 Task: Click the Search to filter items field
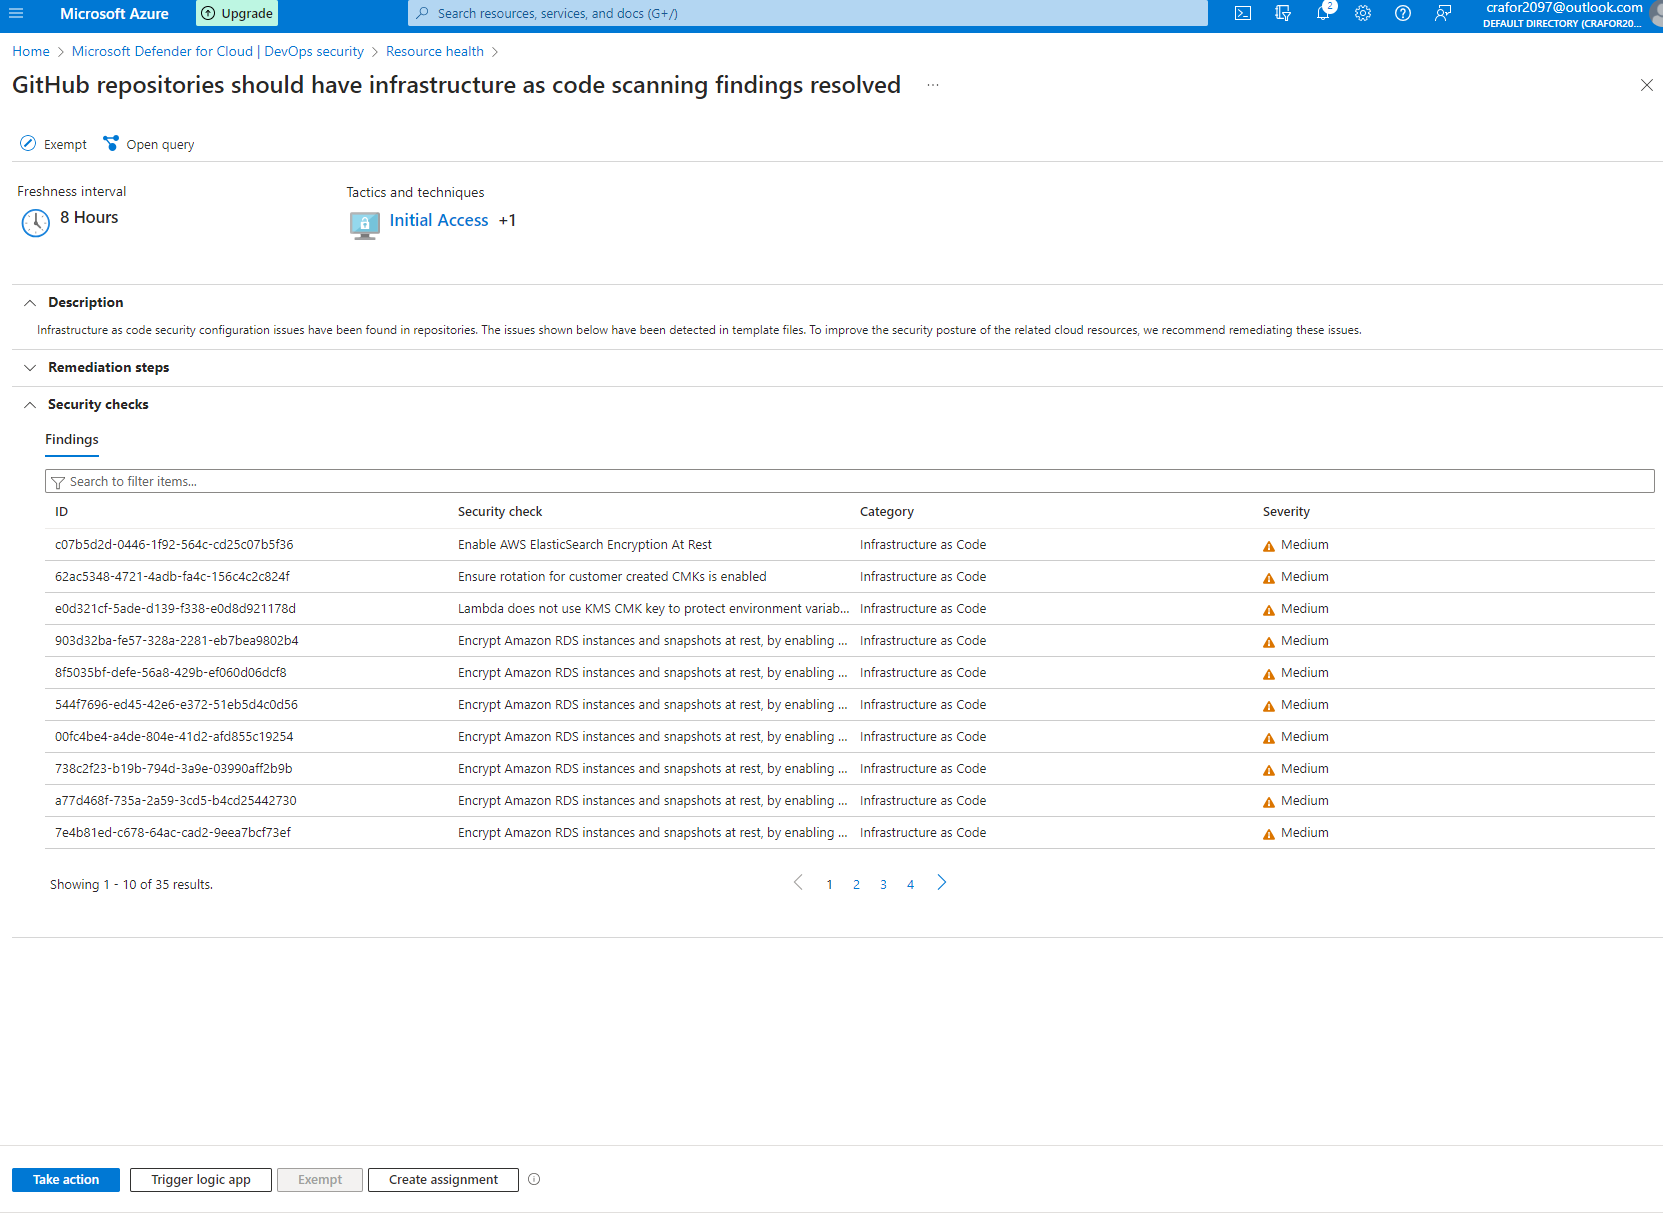850,482
